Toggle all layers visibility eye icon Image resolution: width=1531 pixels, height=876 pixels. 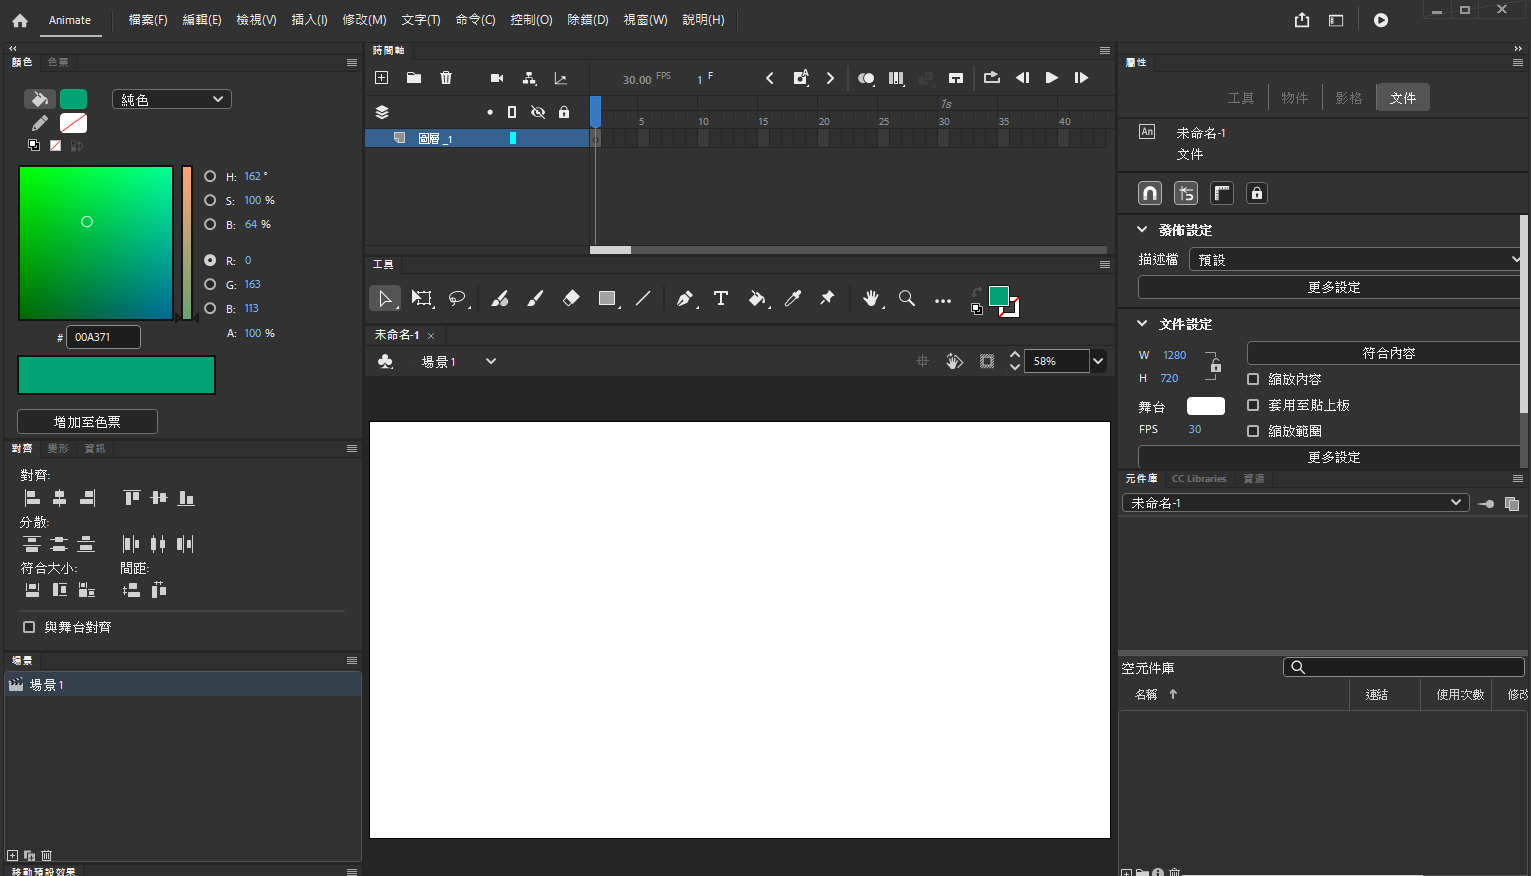(538, 112)
